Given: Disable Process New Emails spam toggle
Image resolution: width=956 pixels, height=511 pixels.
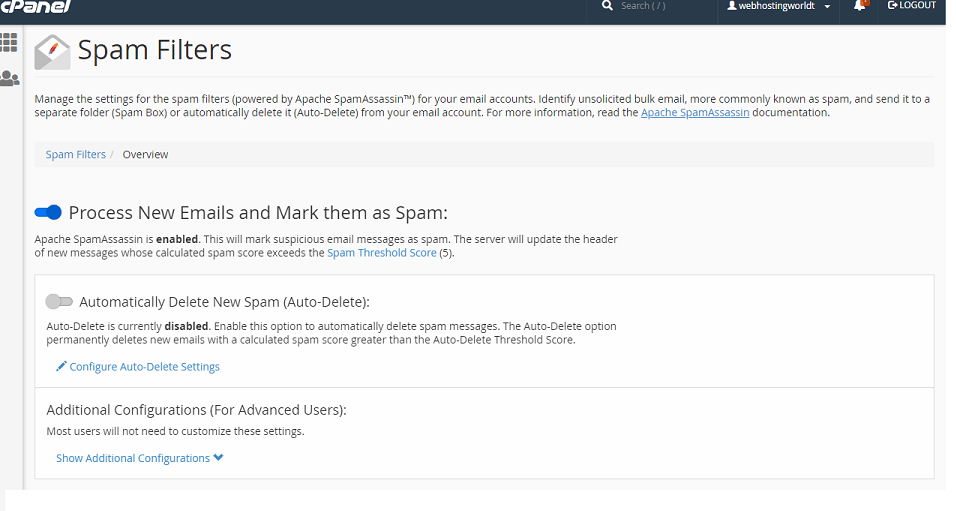Looking at the screenshot, I should click(48, 212).
